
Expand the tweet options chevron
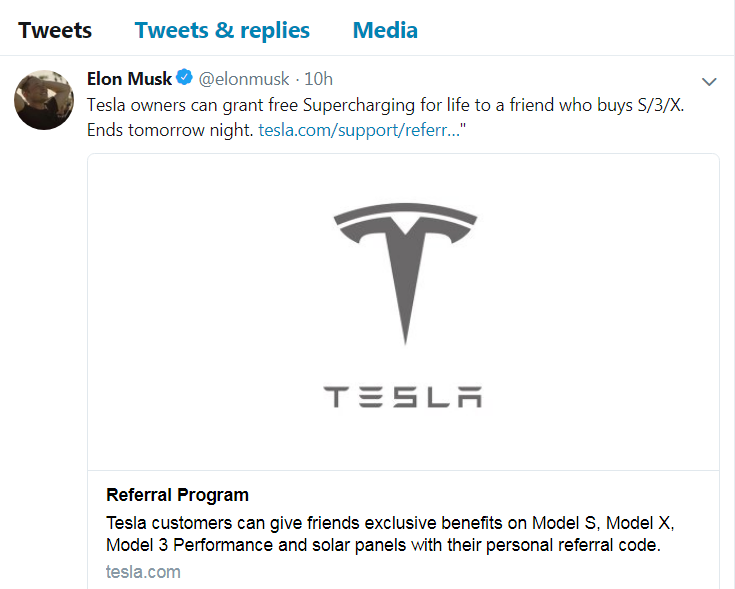pos(709,82)
